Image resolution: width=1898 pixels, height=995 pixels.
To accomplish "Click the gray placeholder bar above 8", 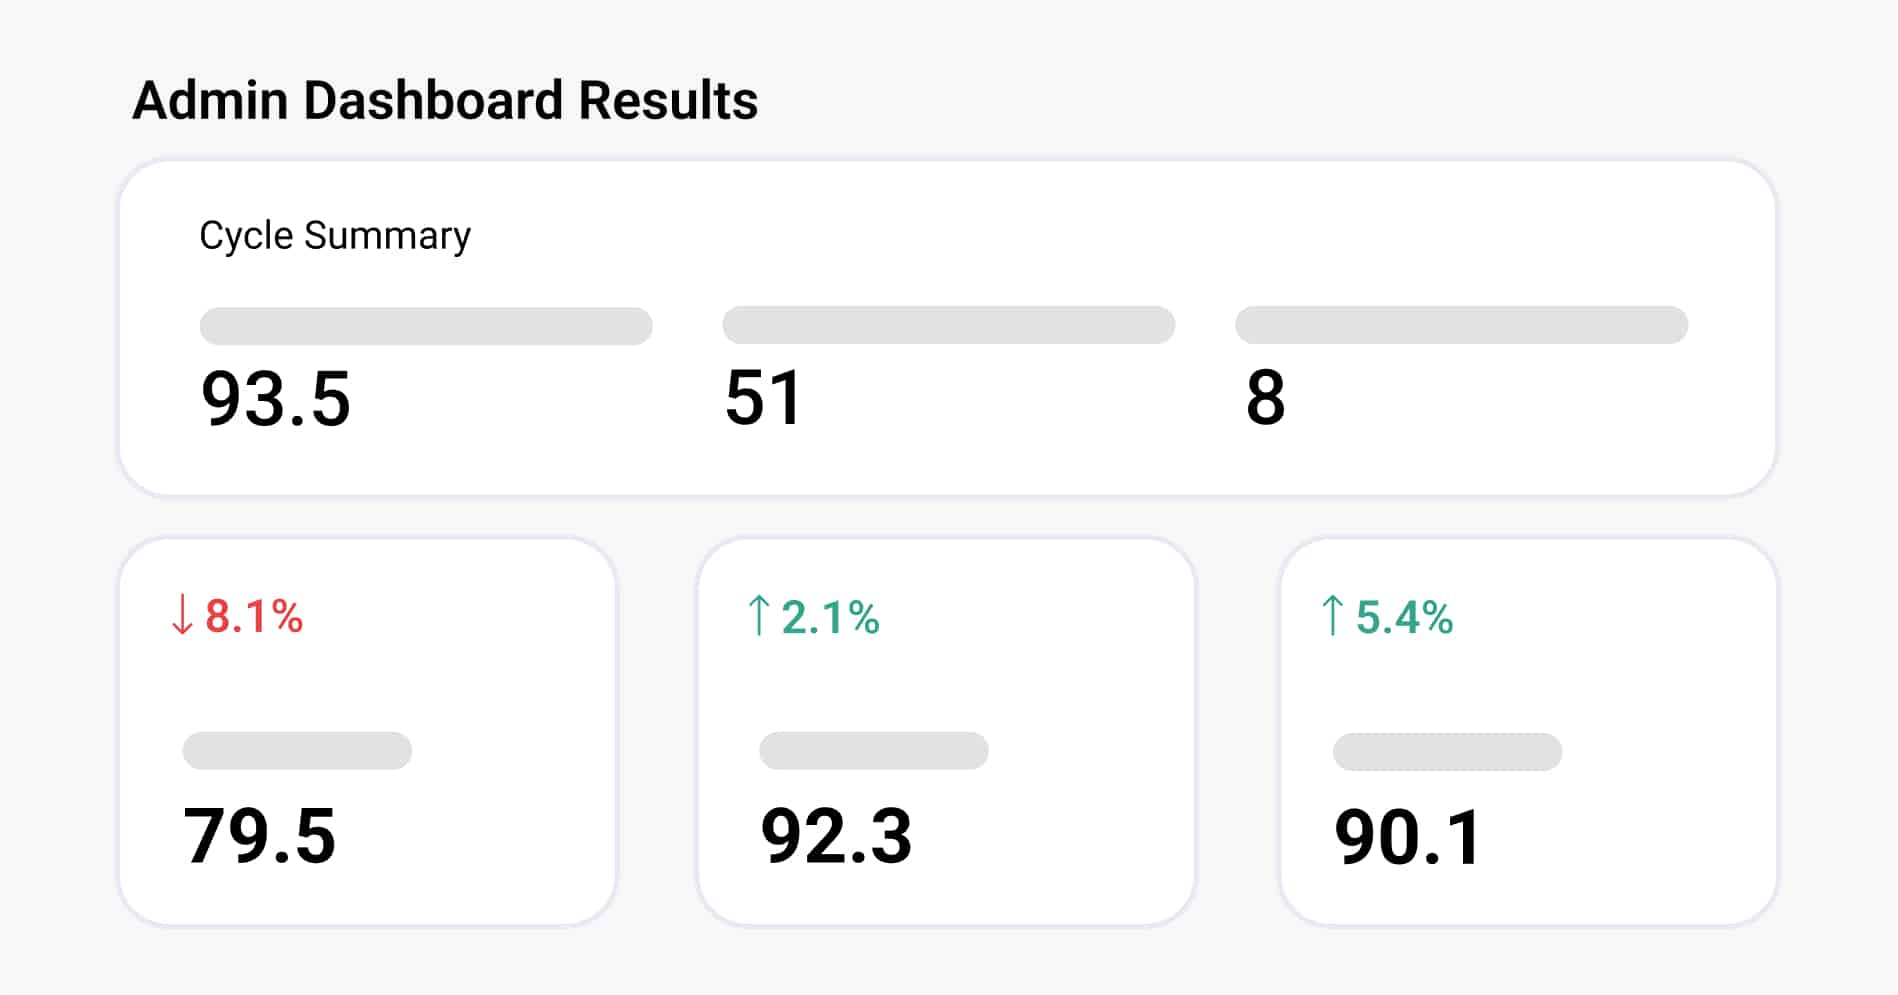I will [x=1461, y=325].
